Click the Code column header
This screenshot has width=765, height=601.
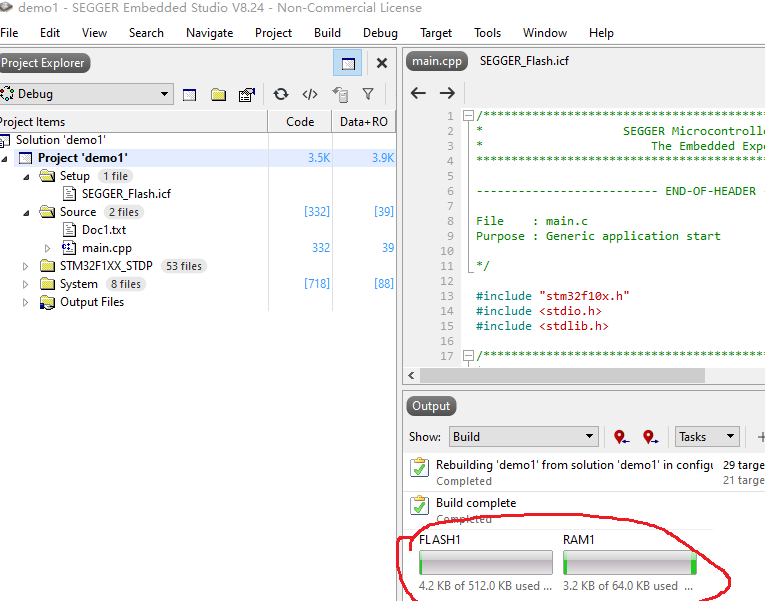point(300,121)
